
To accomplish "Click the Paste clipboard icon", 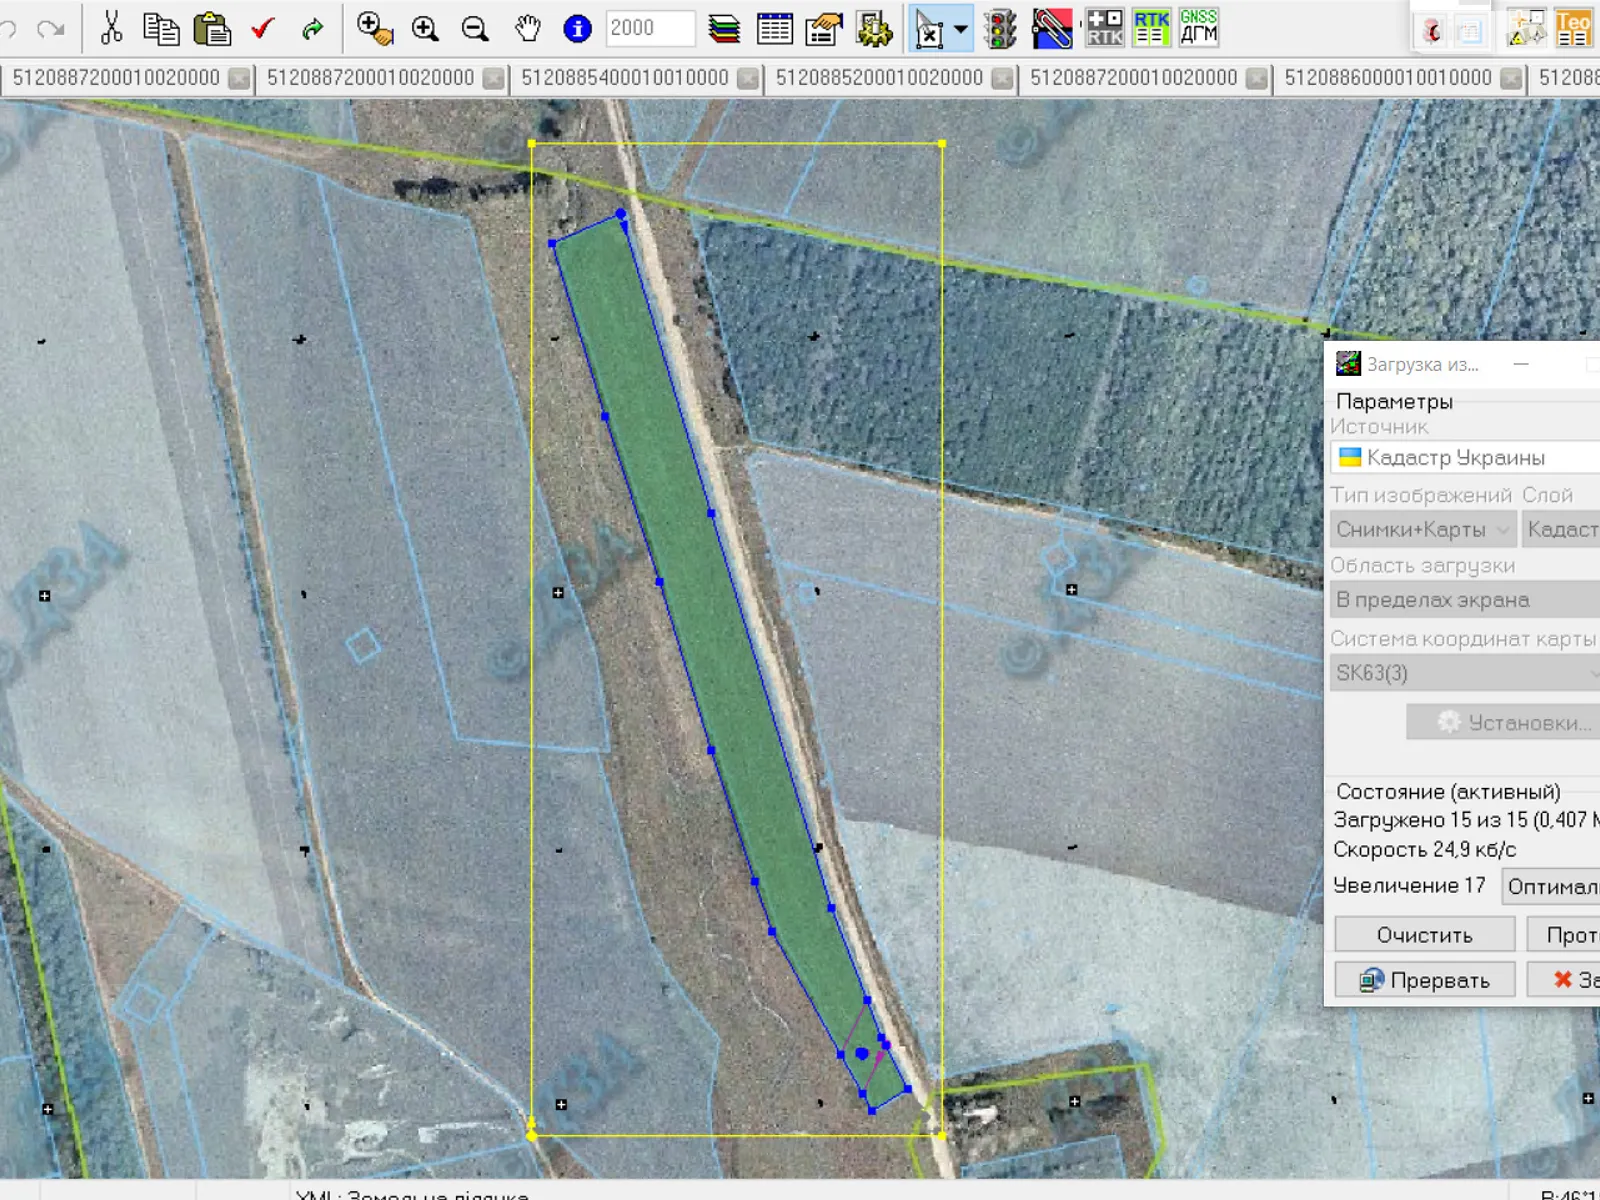I will (211, 28).
